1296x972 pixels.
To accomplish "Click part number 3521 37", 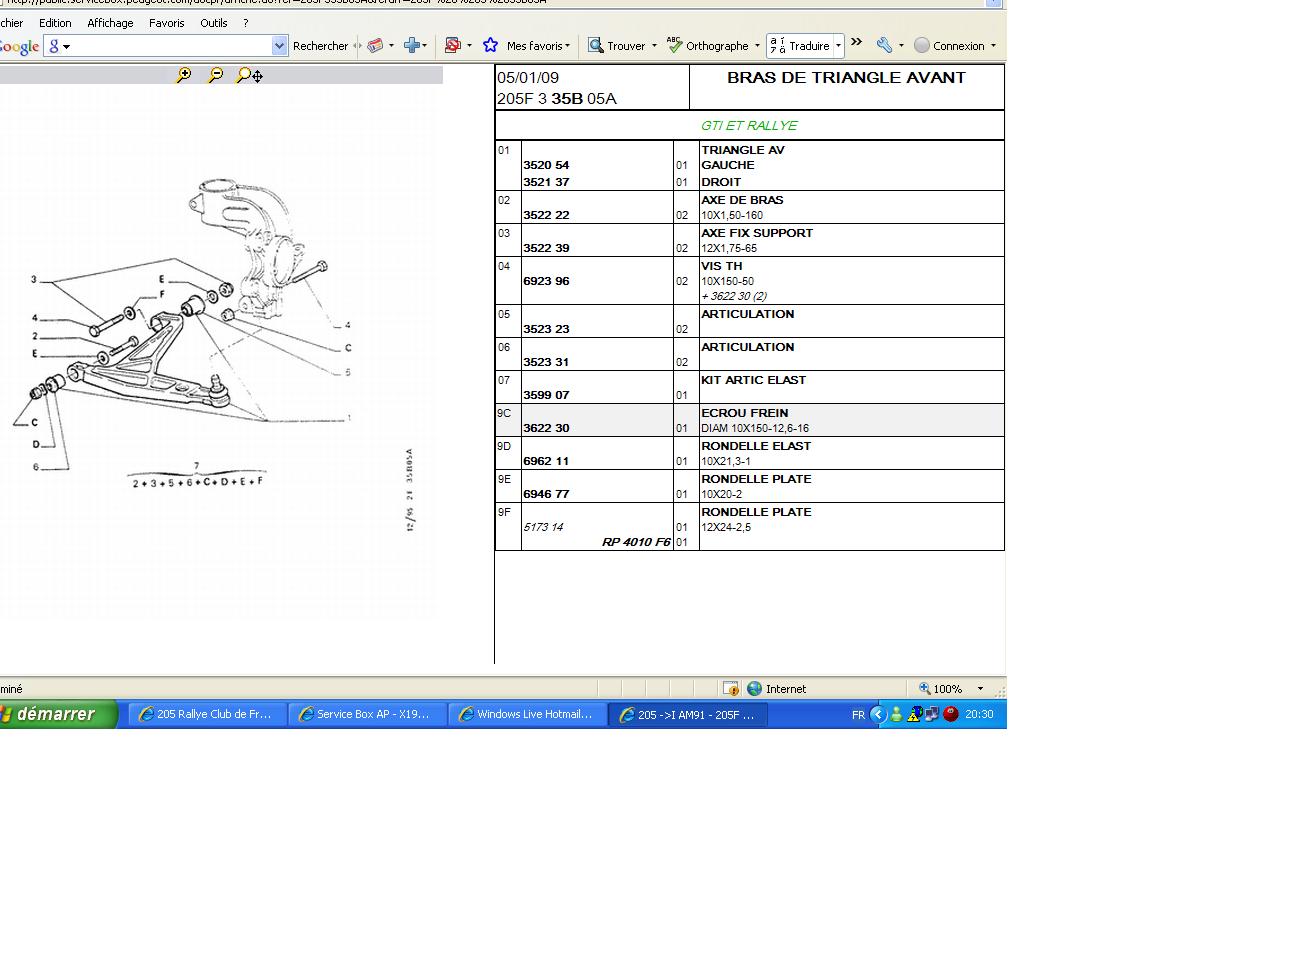I will coord(546,182).
